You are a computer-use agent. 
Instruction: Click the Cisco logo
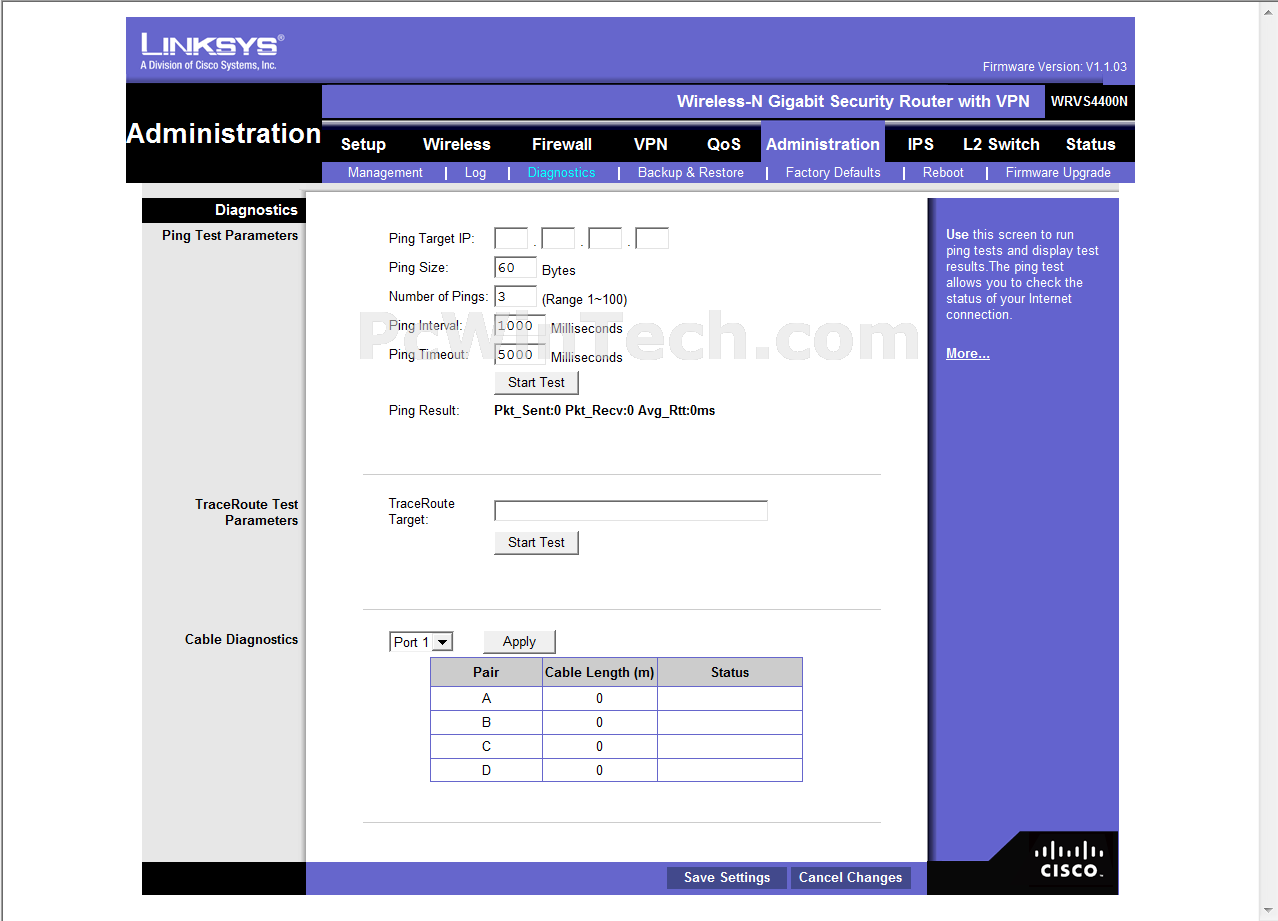pos(1070,860)
